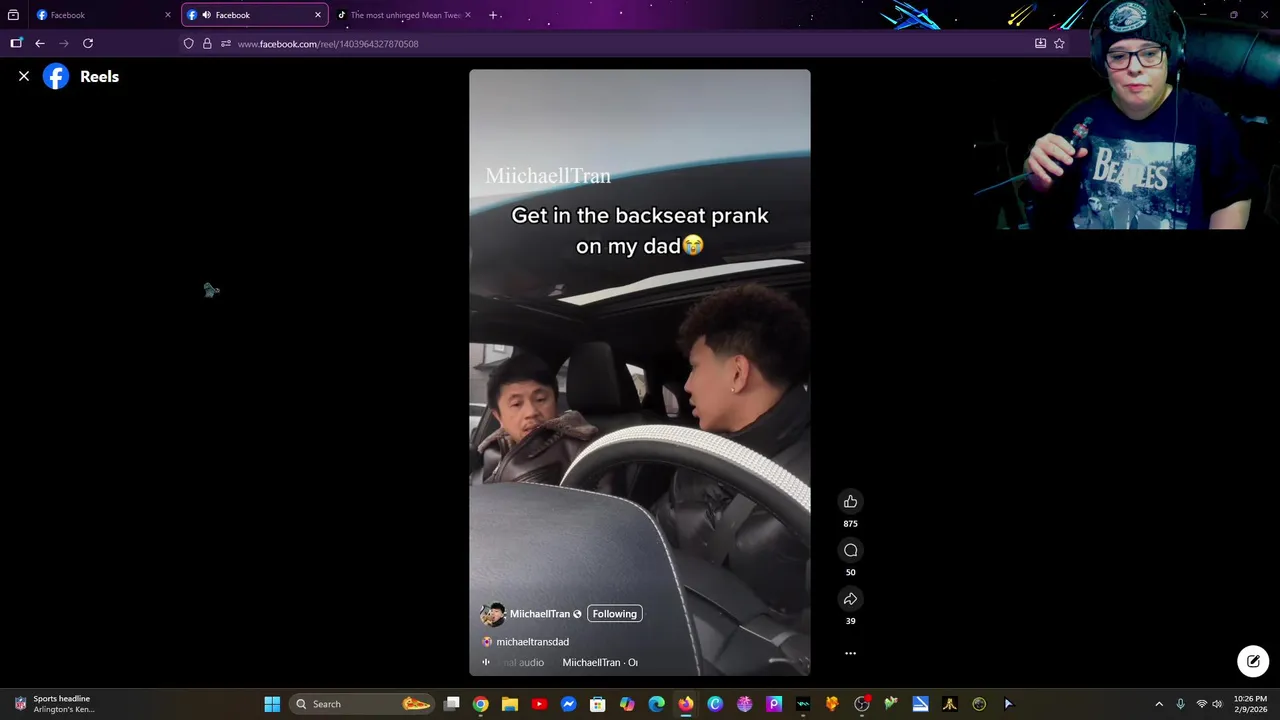
Task: Click the Following button
Action: click(614, 614)
